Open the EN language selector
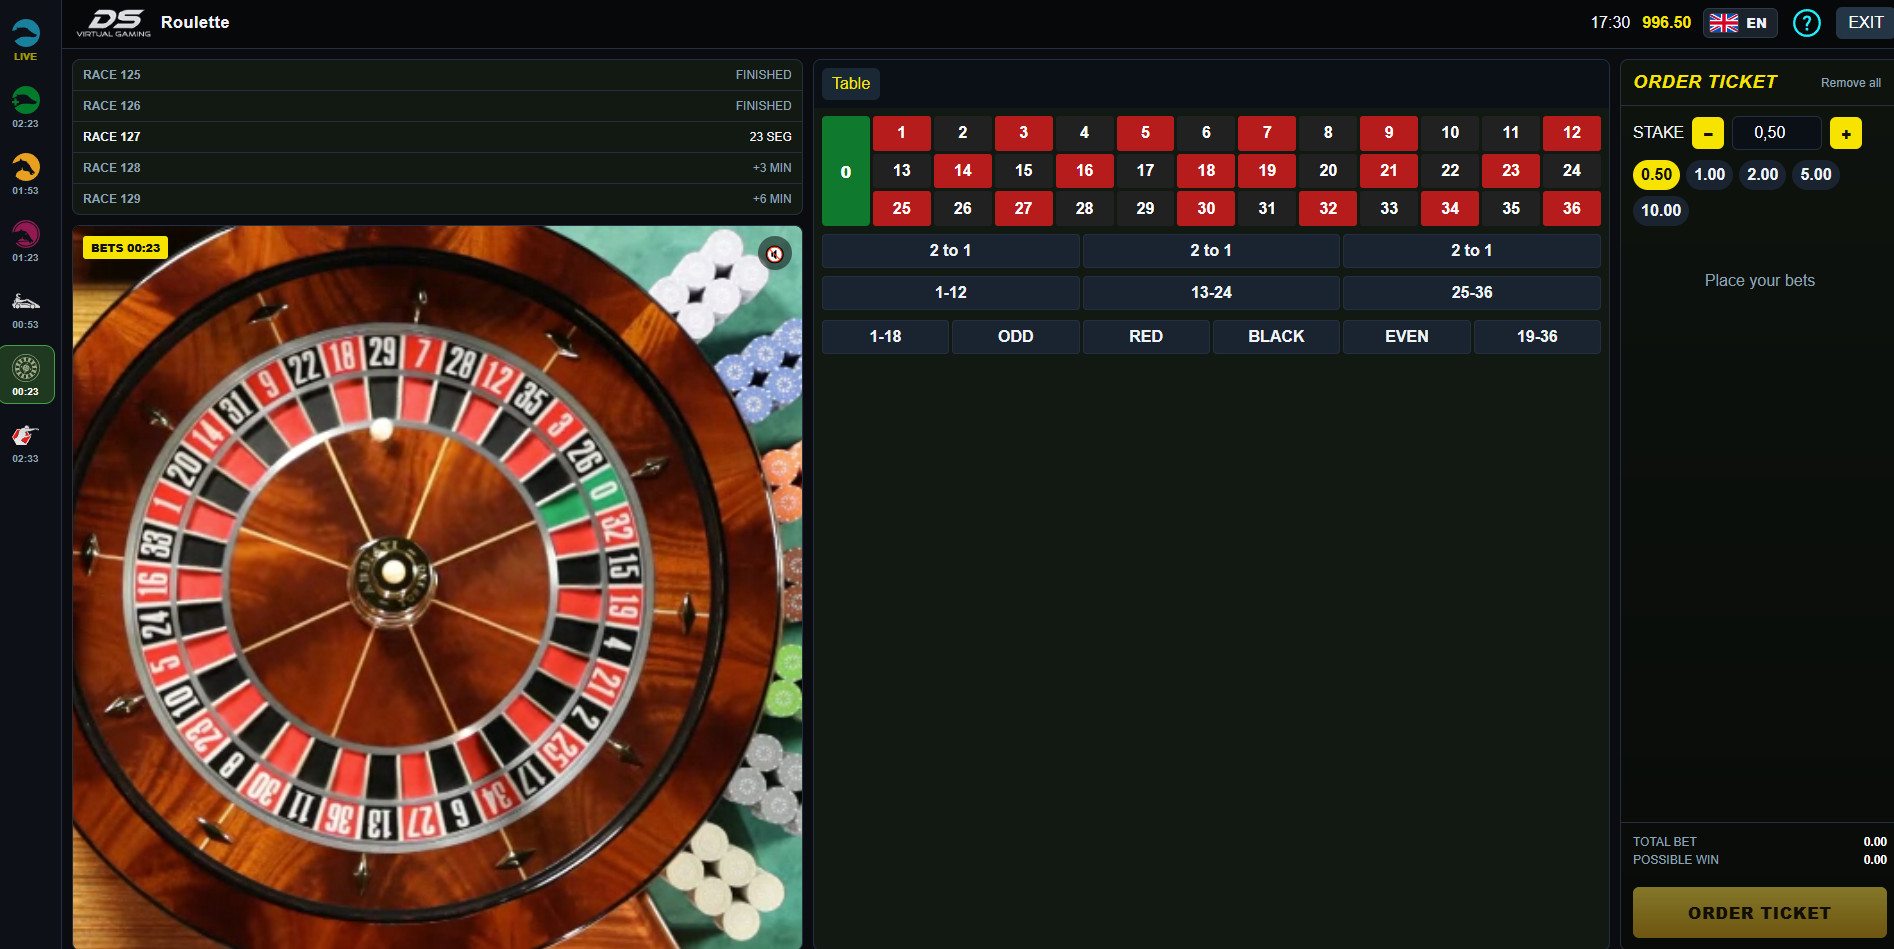The image size is (1894, 949). coord(1740,23)
